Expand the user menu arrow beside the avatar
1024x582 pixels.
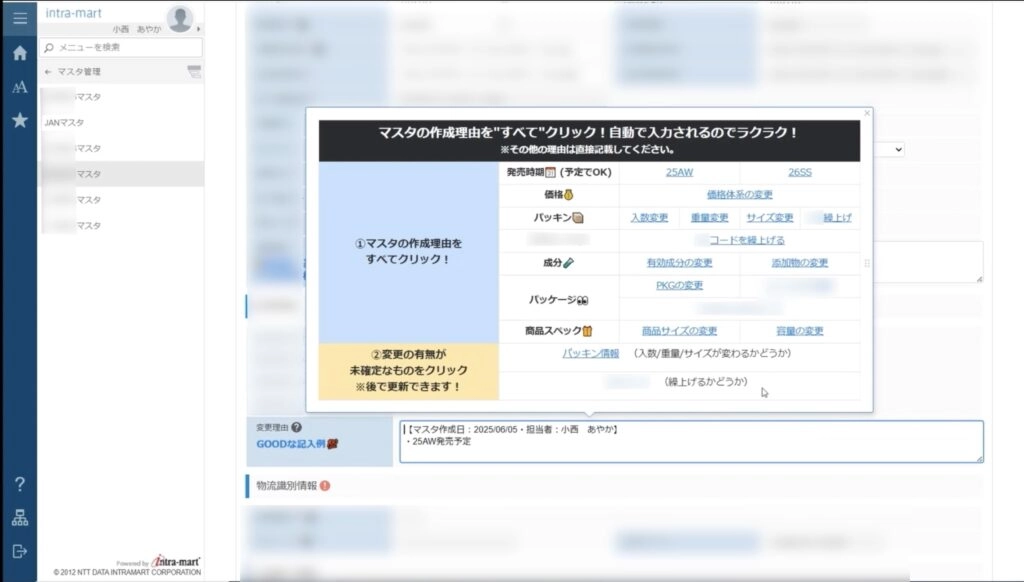coord(199,29)
